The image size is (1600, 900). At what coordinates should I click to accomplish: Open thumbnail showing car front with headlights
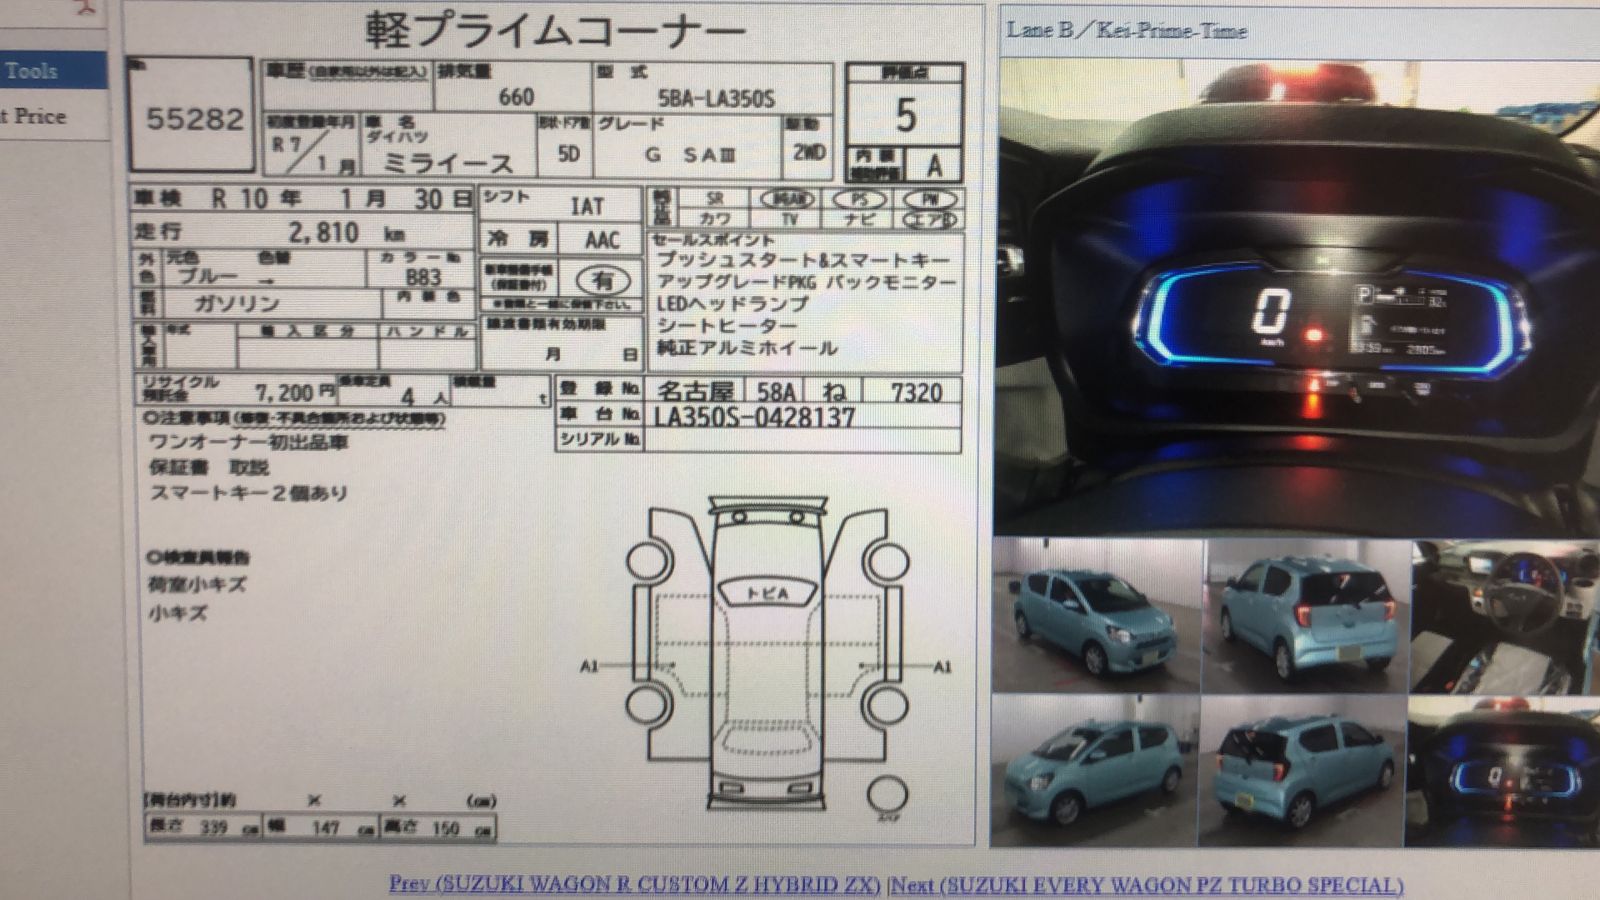[1097, 616]
